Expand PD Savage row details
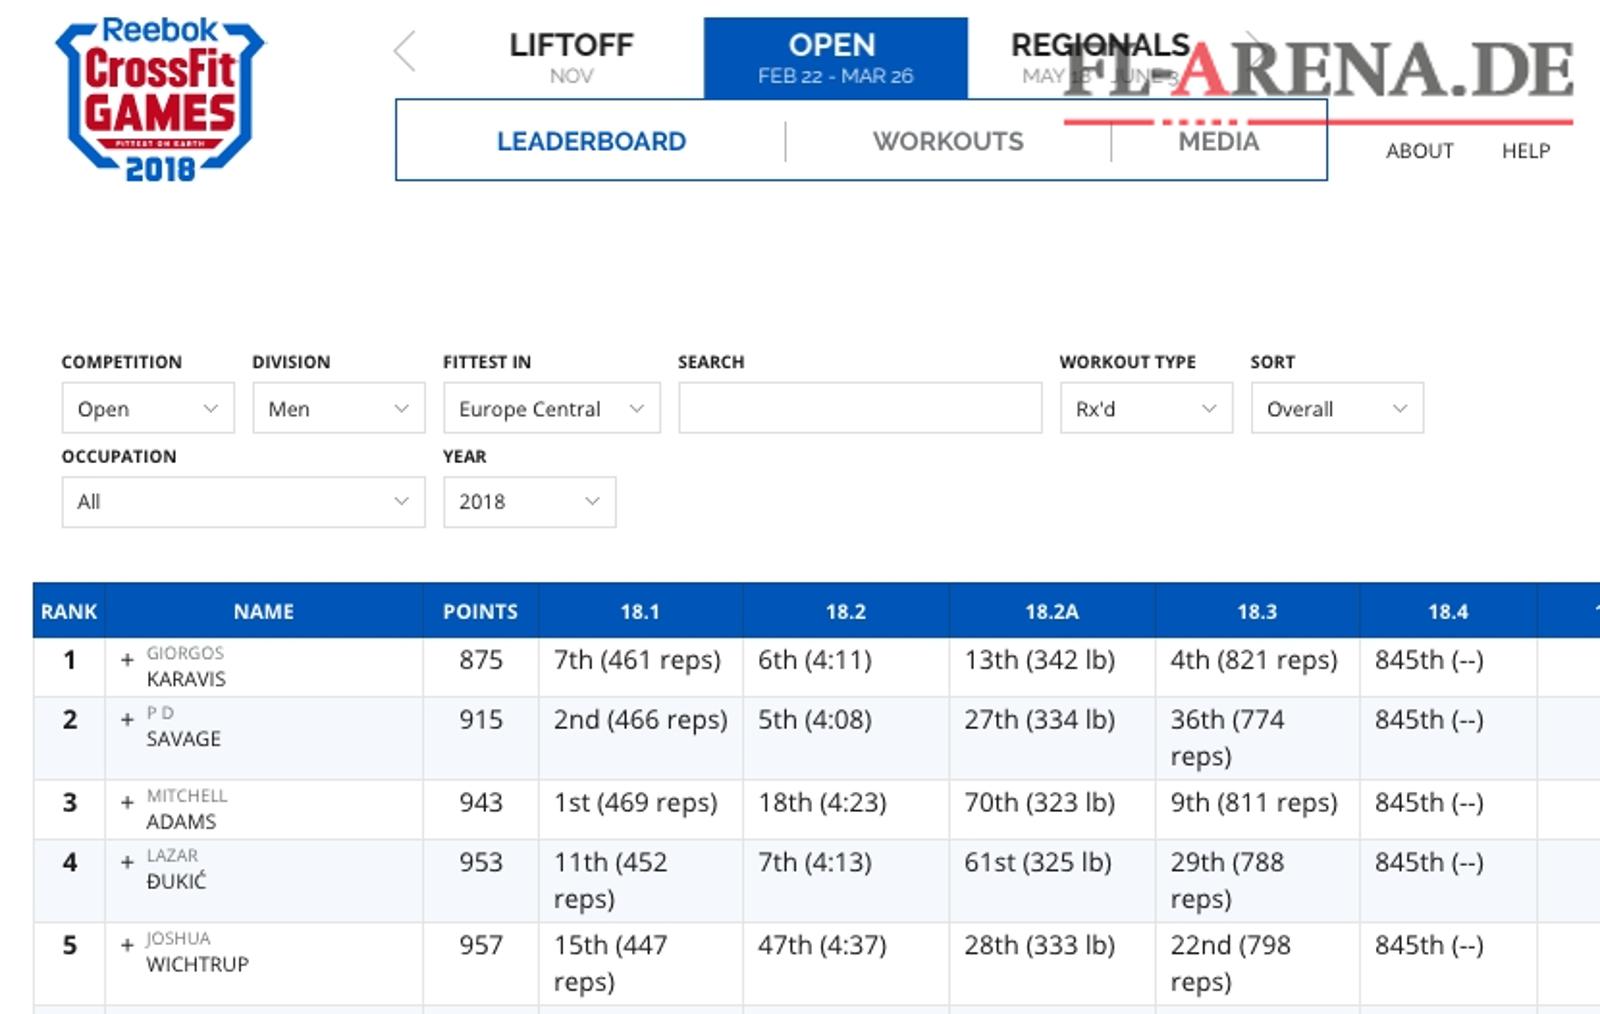This screenshot has height=1014, width=1600. pyautogui.click(x=127, y=719)
